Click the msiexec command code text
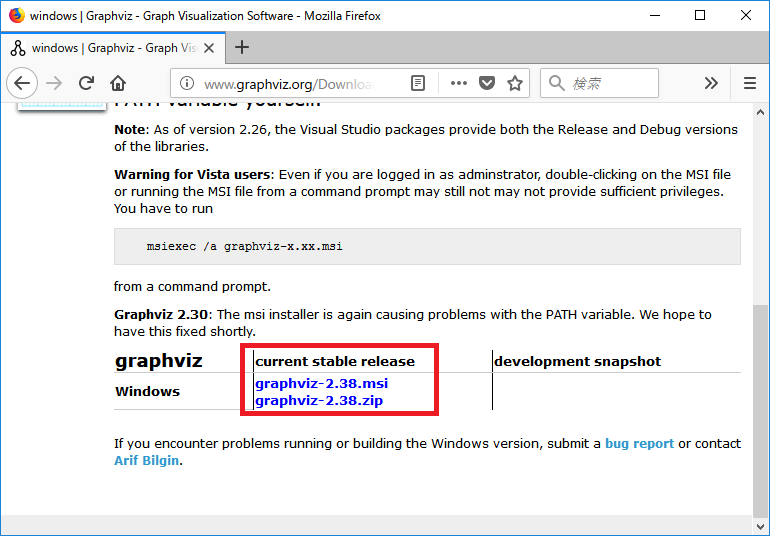 pyautogui.click(x=245, y=247)
